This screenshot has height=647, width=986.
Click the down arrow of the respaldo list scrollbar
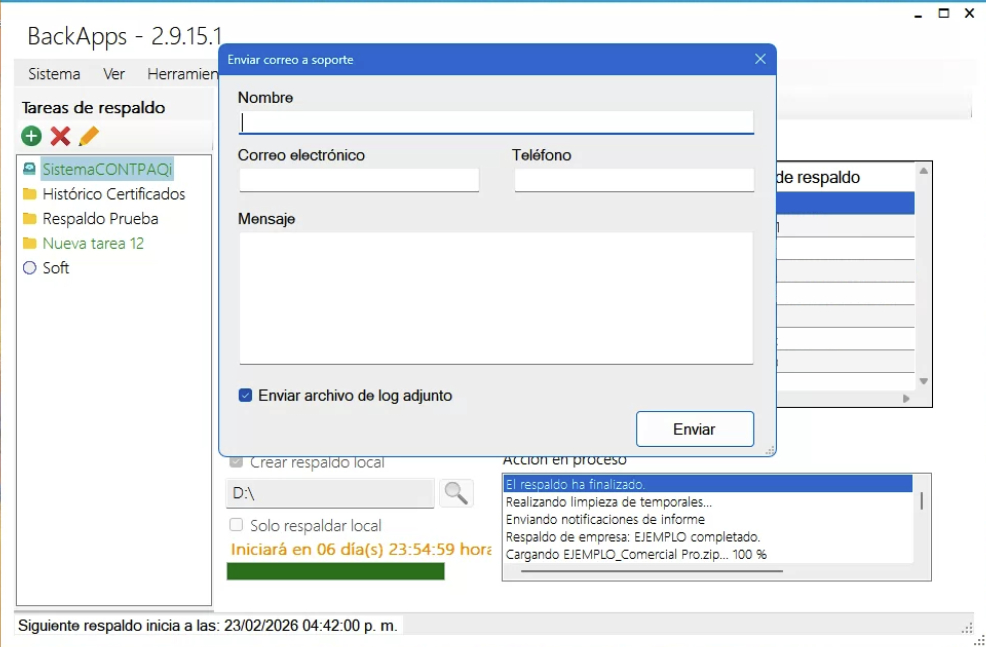923,381
